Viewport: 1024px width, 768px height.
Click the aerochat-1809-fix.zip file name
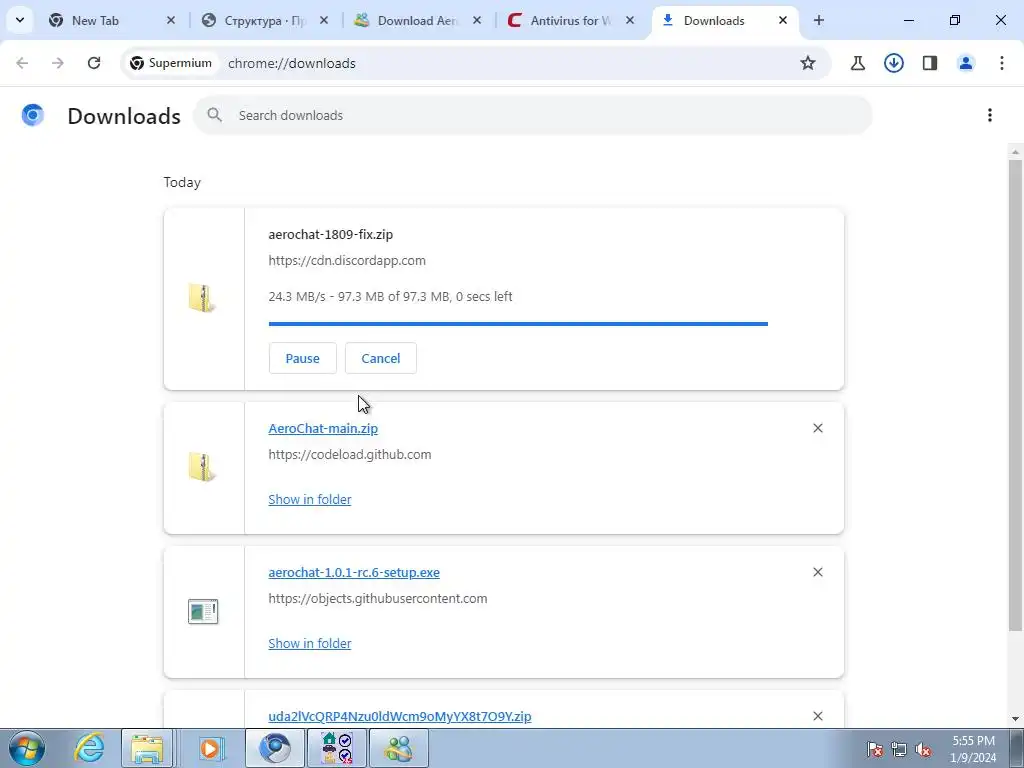(x=330, y=234)
